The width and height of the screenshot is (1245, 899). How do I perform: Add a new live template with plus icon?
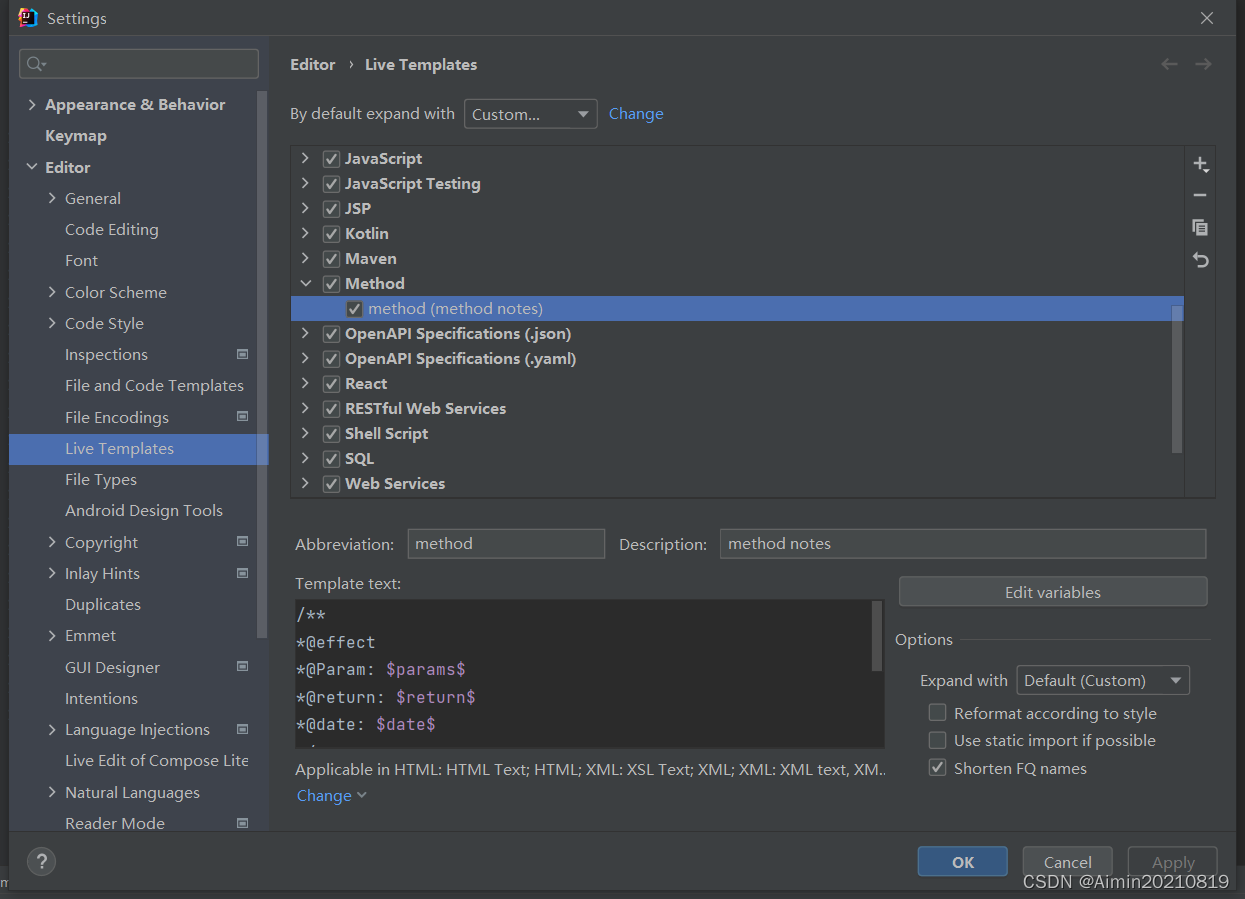(x=1201, y=164)
